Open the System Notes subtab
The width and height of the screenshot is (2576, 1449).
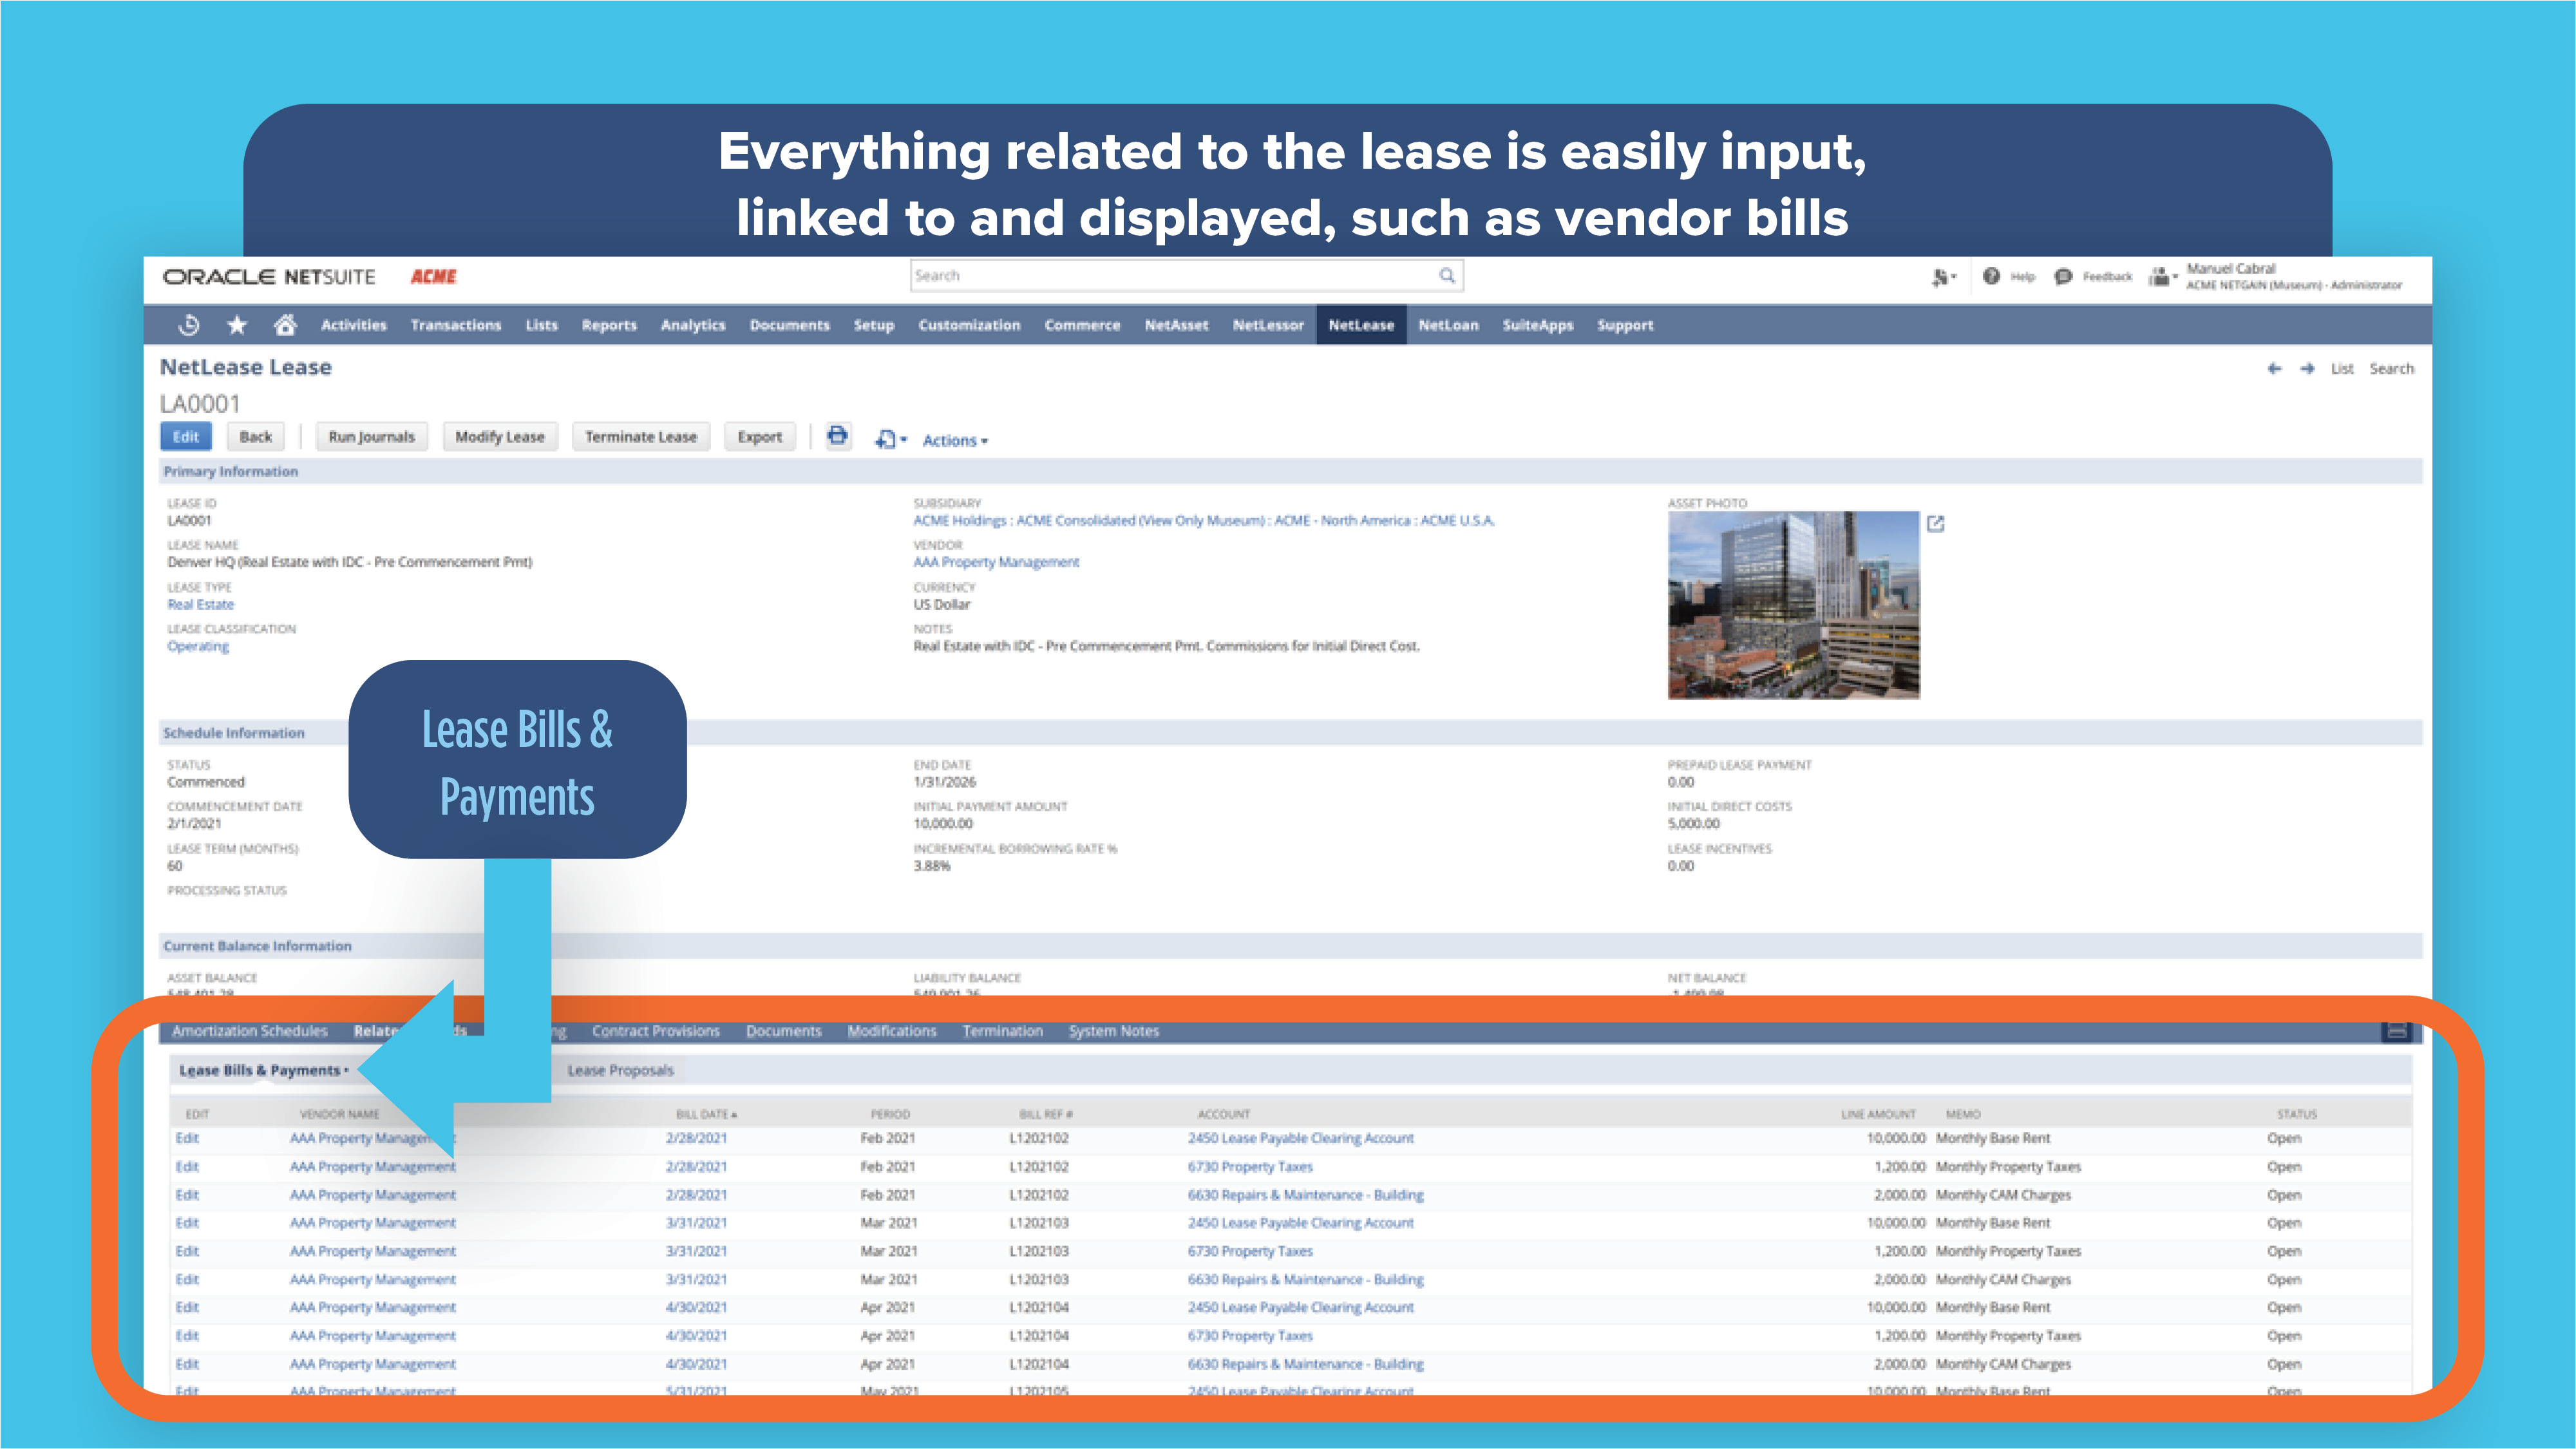click(x=1113, y=1031)
